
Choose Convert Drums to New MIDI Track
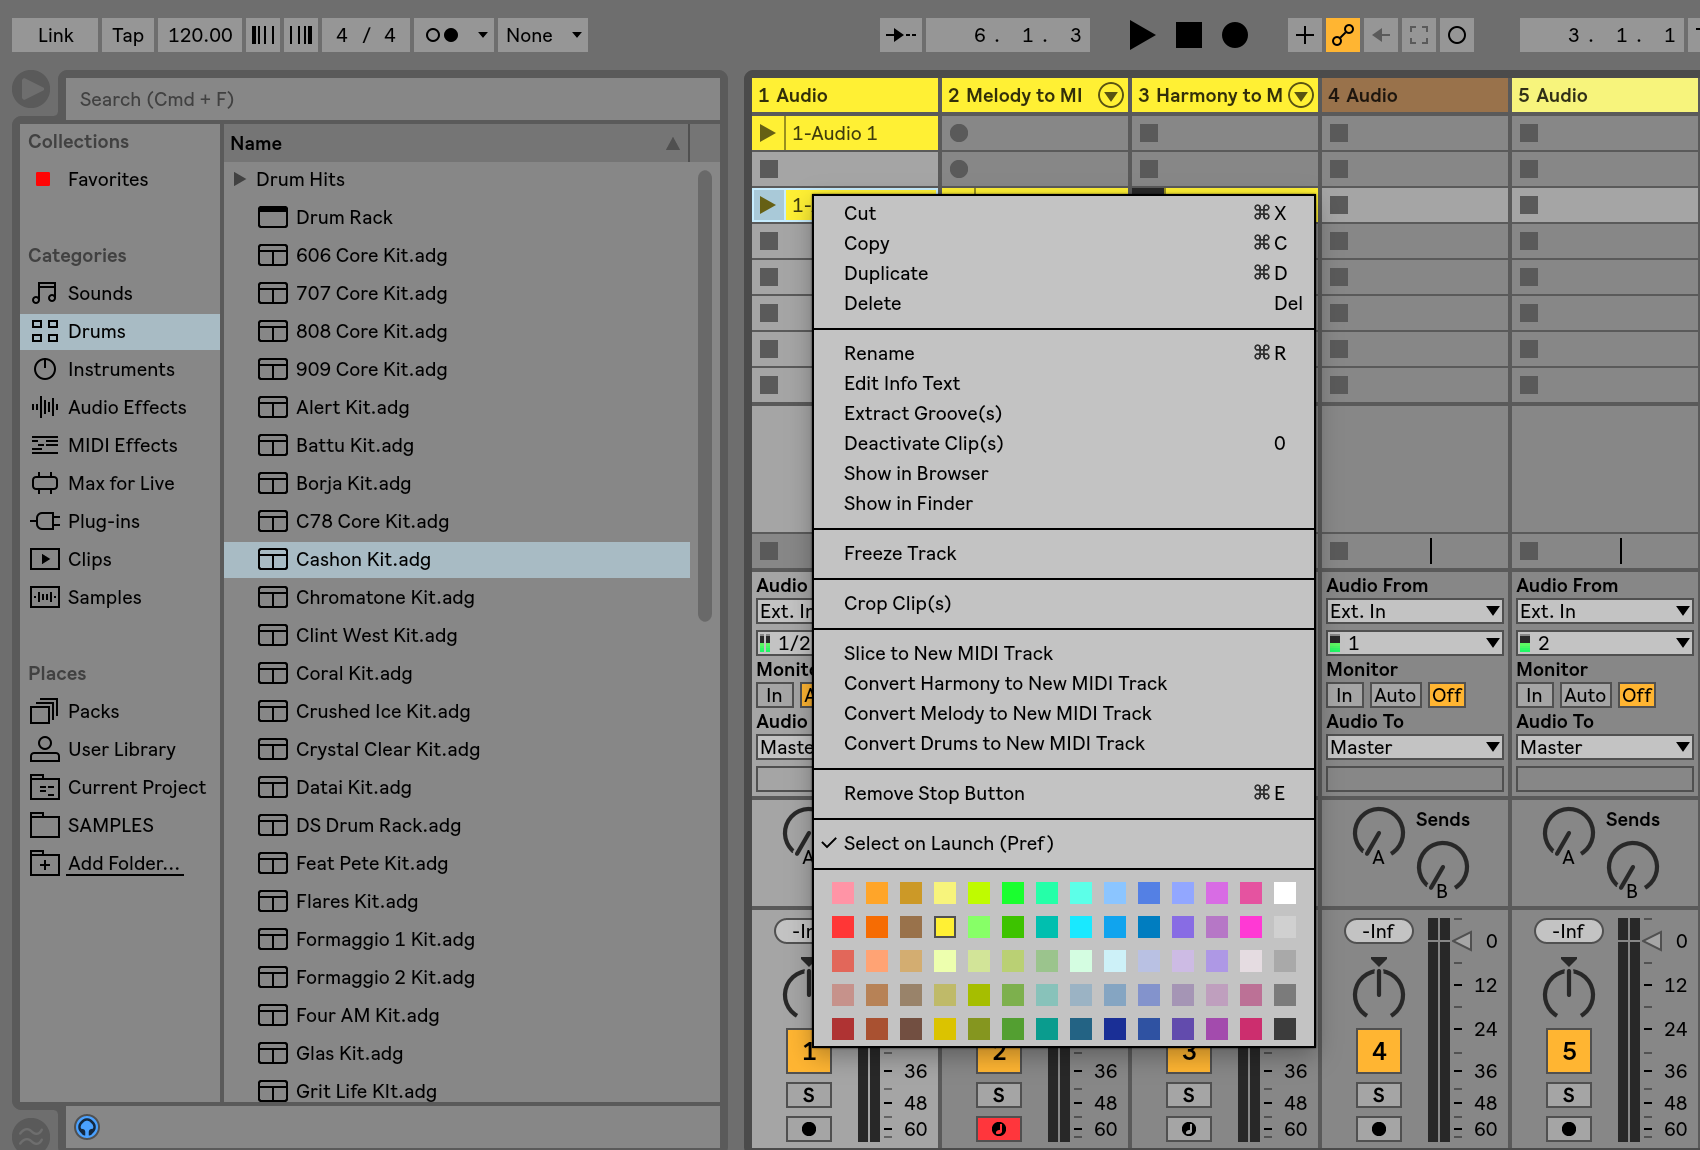(1064, 743)
